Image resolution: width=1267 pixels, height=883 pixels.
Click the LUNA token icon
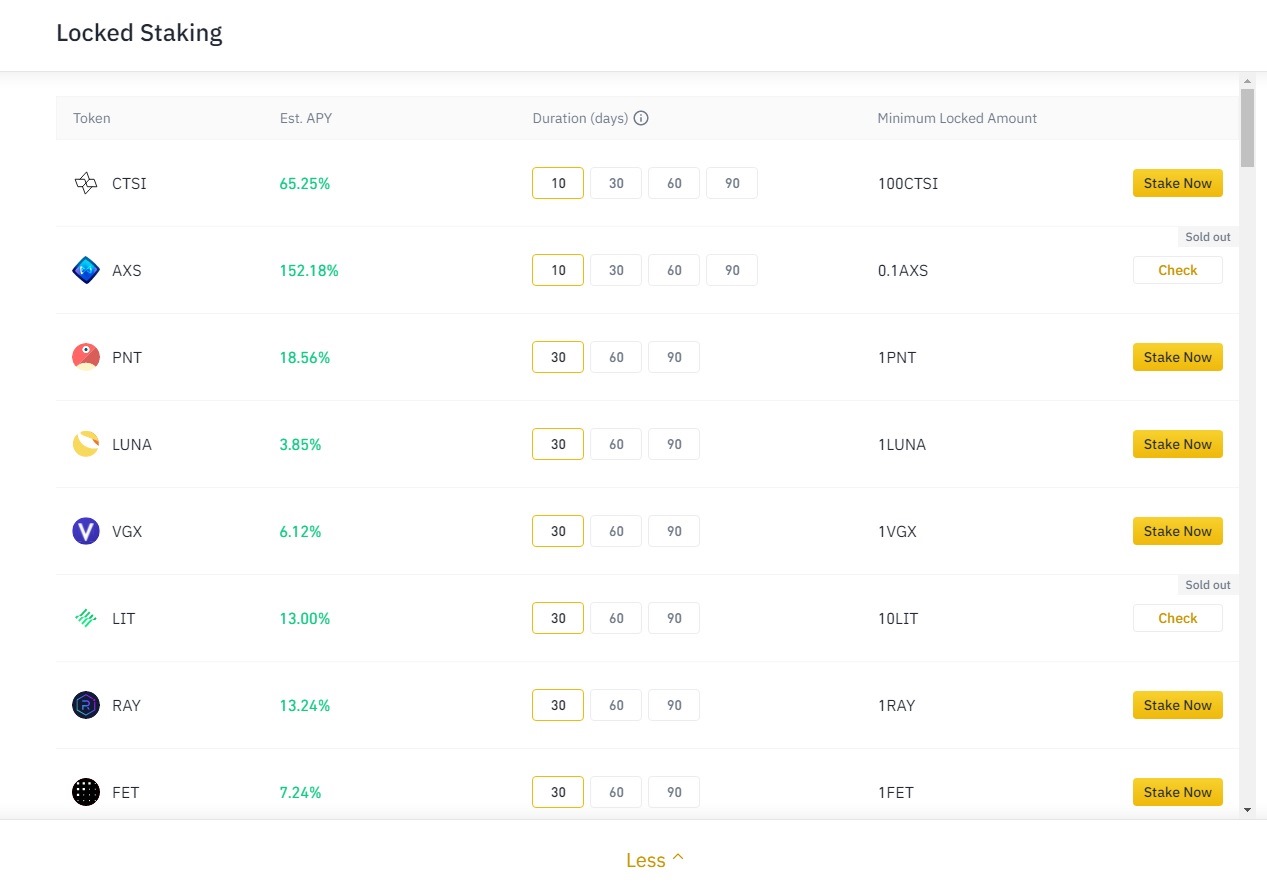click(x=86, y=444)
